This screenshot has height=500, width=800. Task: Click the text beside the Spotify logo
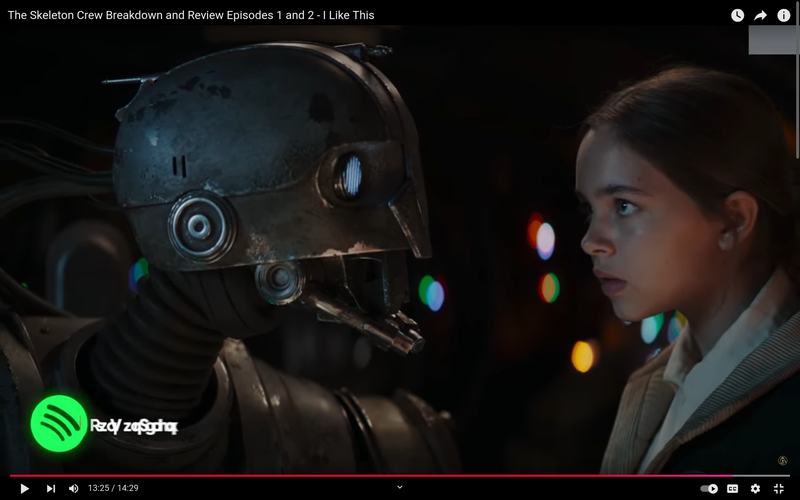(x=134, y=426)
